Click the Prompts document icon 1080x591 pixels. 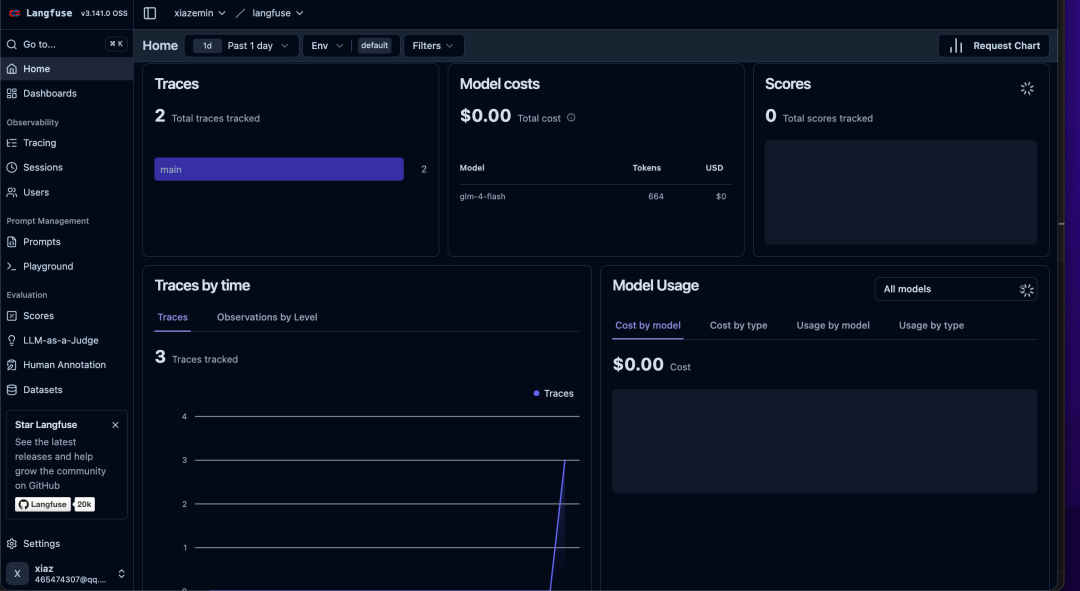[x=12, y=242]
